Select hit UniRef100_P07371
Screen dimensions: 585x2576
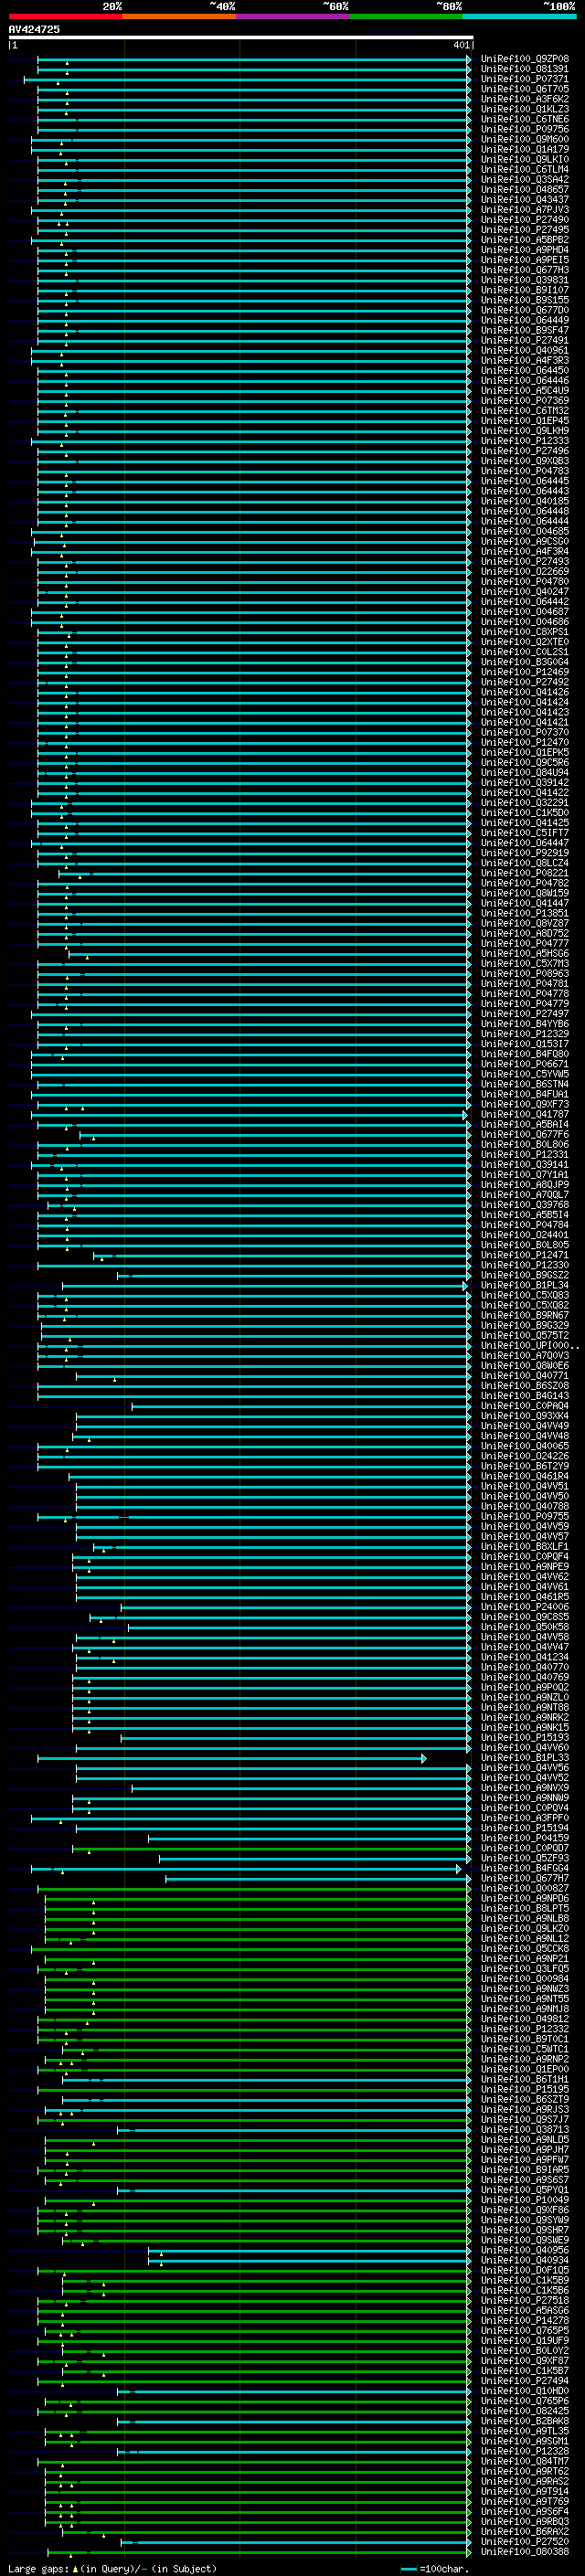coord(525,79)
